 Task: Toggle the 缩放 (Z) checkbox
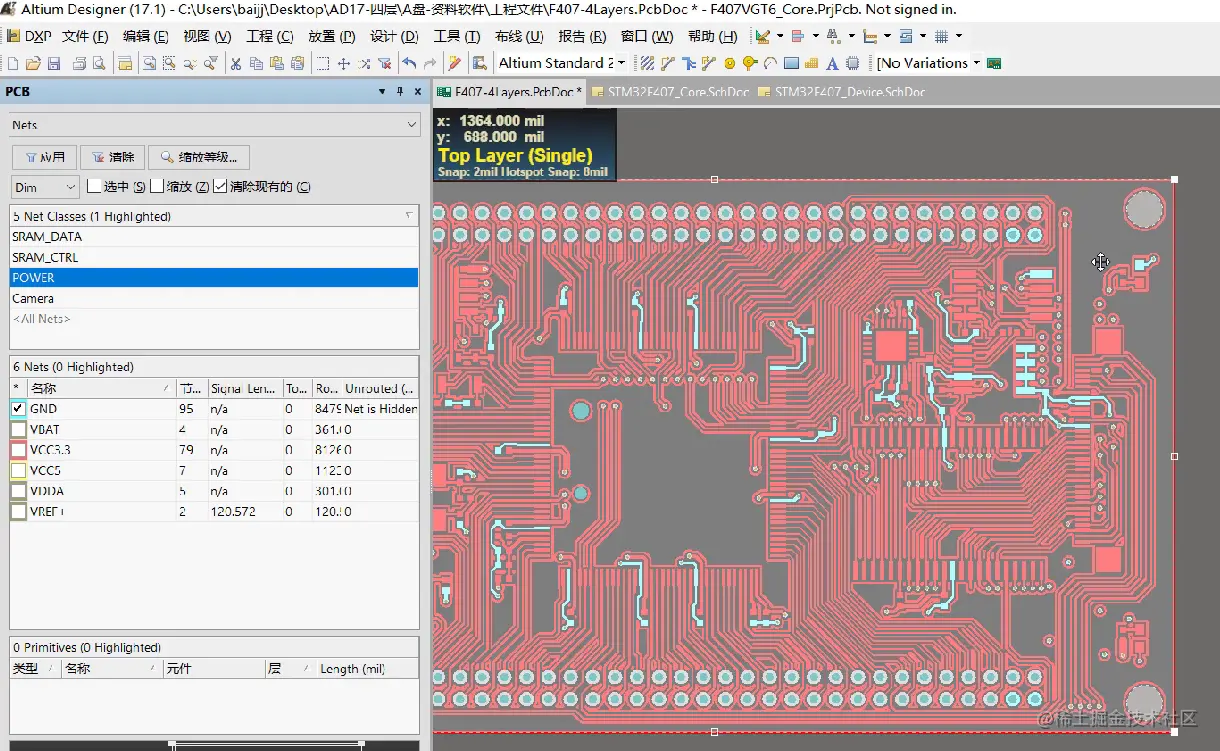point(157,186)
